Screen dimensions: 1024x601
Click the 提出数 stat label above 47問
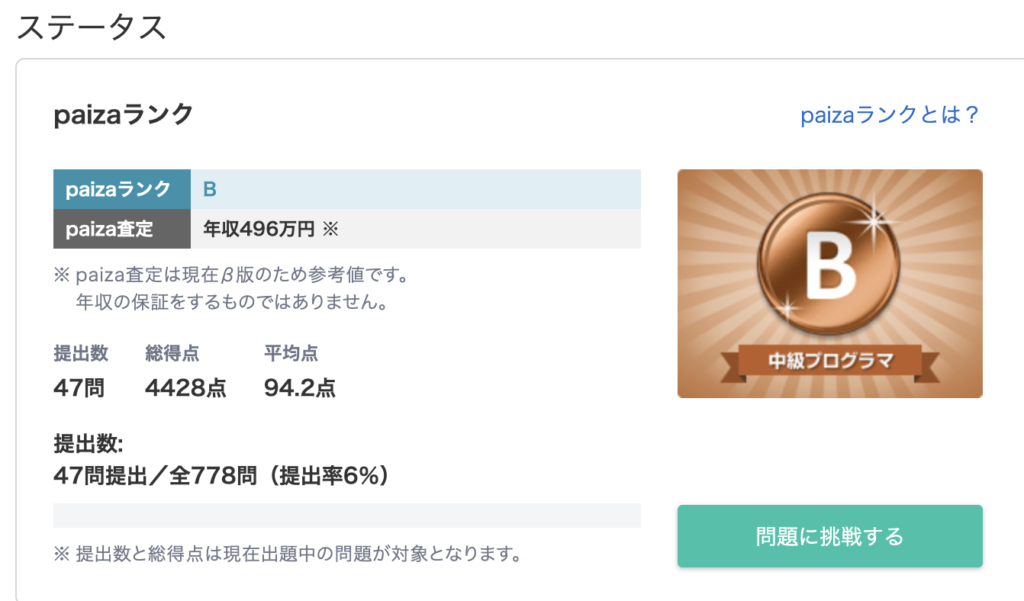[x=80, y=353]
